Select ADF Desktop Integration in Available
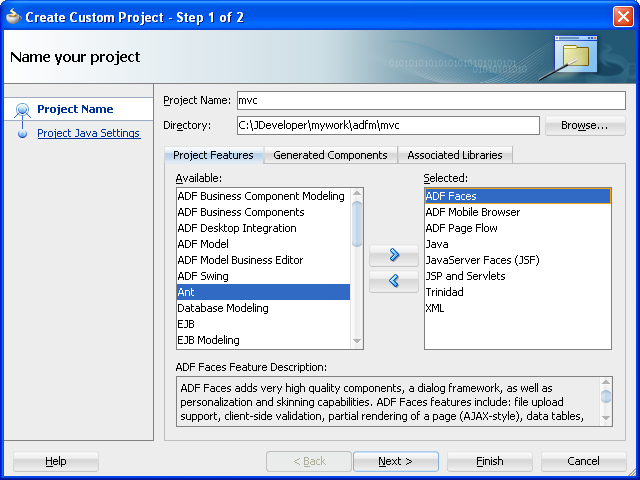 click(263, 228)
